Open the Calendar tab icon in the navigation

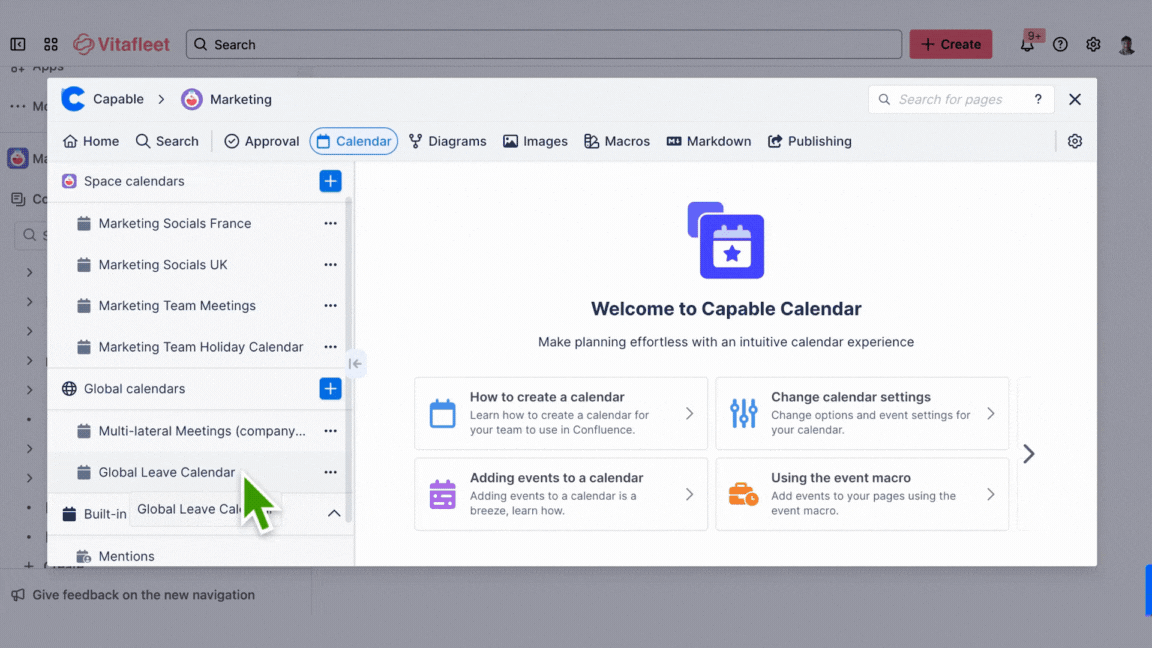coord(321,141)
